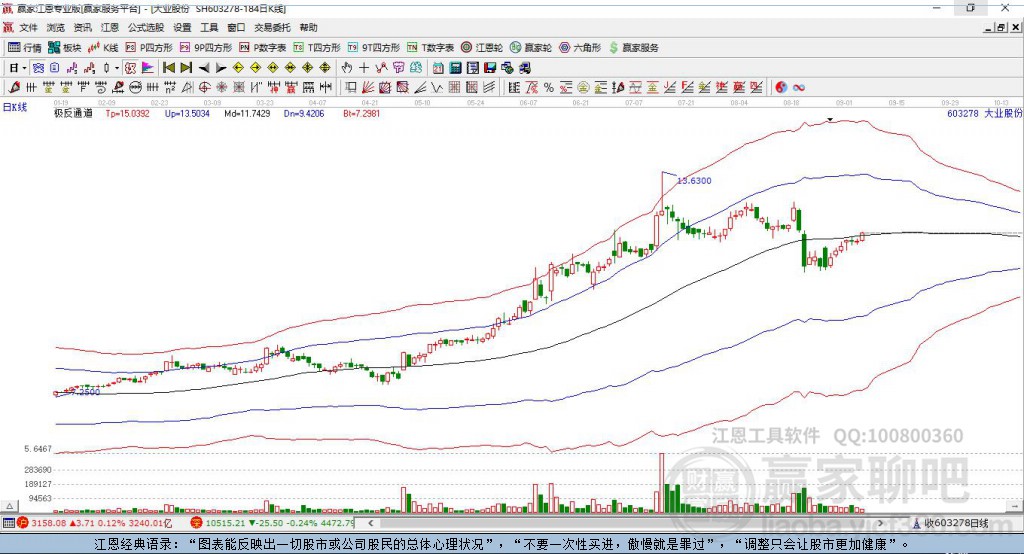Open the calculator icon
Viewport: 1024px width, 554px height.
click(455, 68)
